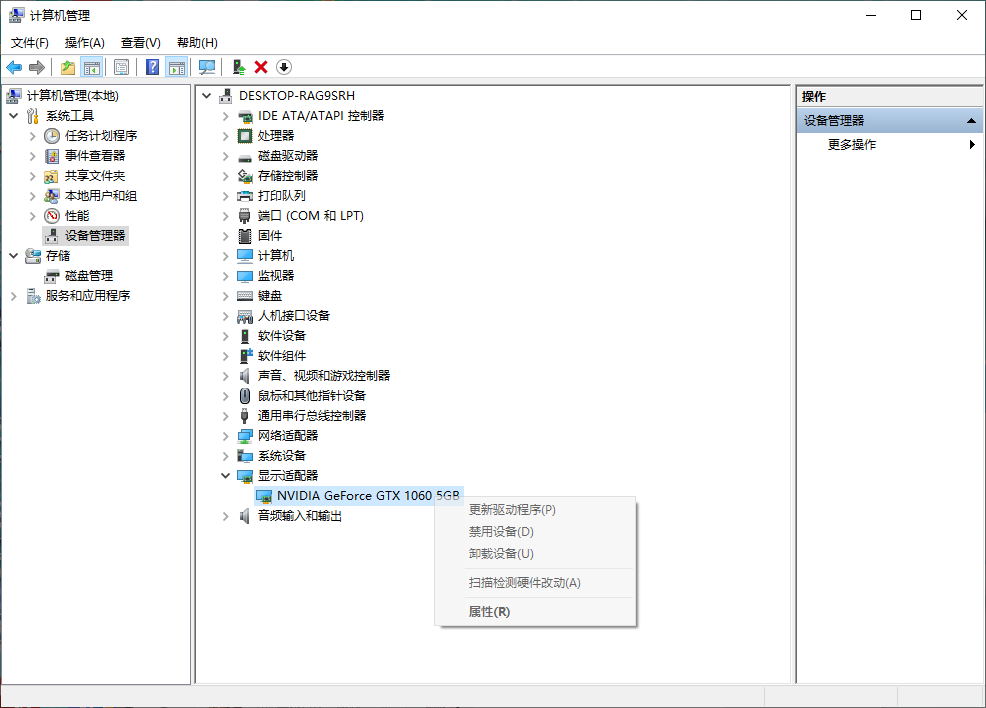986x708 pixels.
Task: Click the scan for hardware changes icon
Action: tap(207, 67)
